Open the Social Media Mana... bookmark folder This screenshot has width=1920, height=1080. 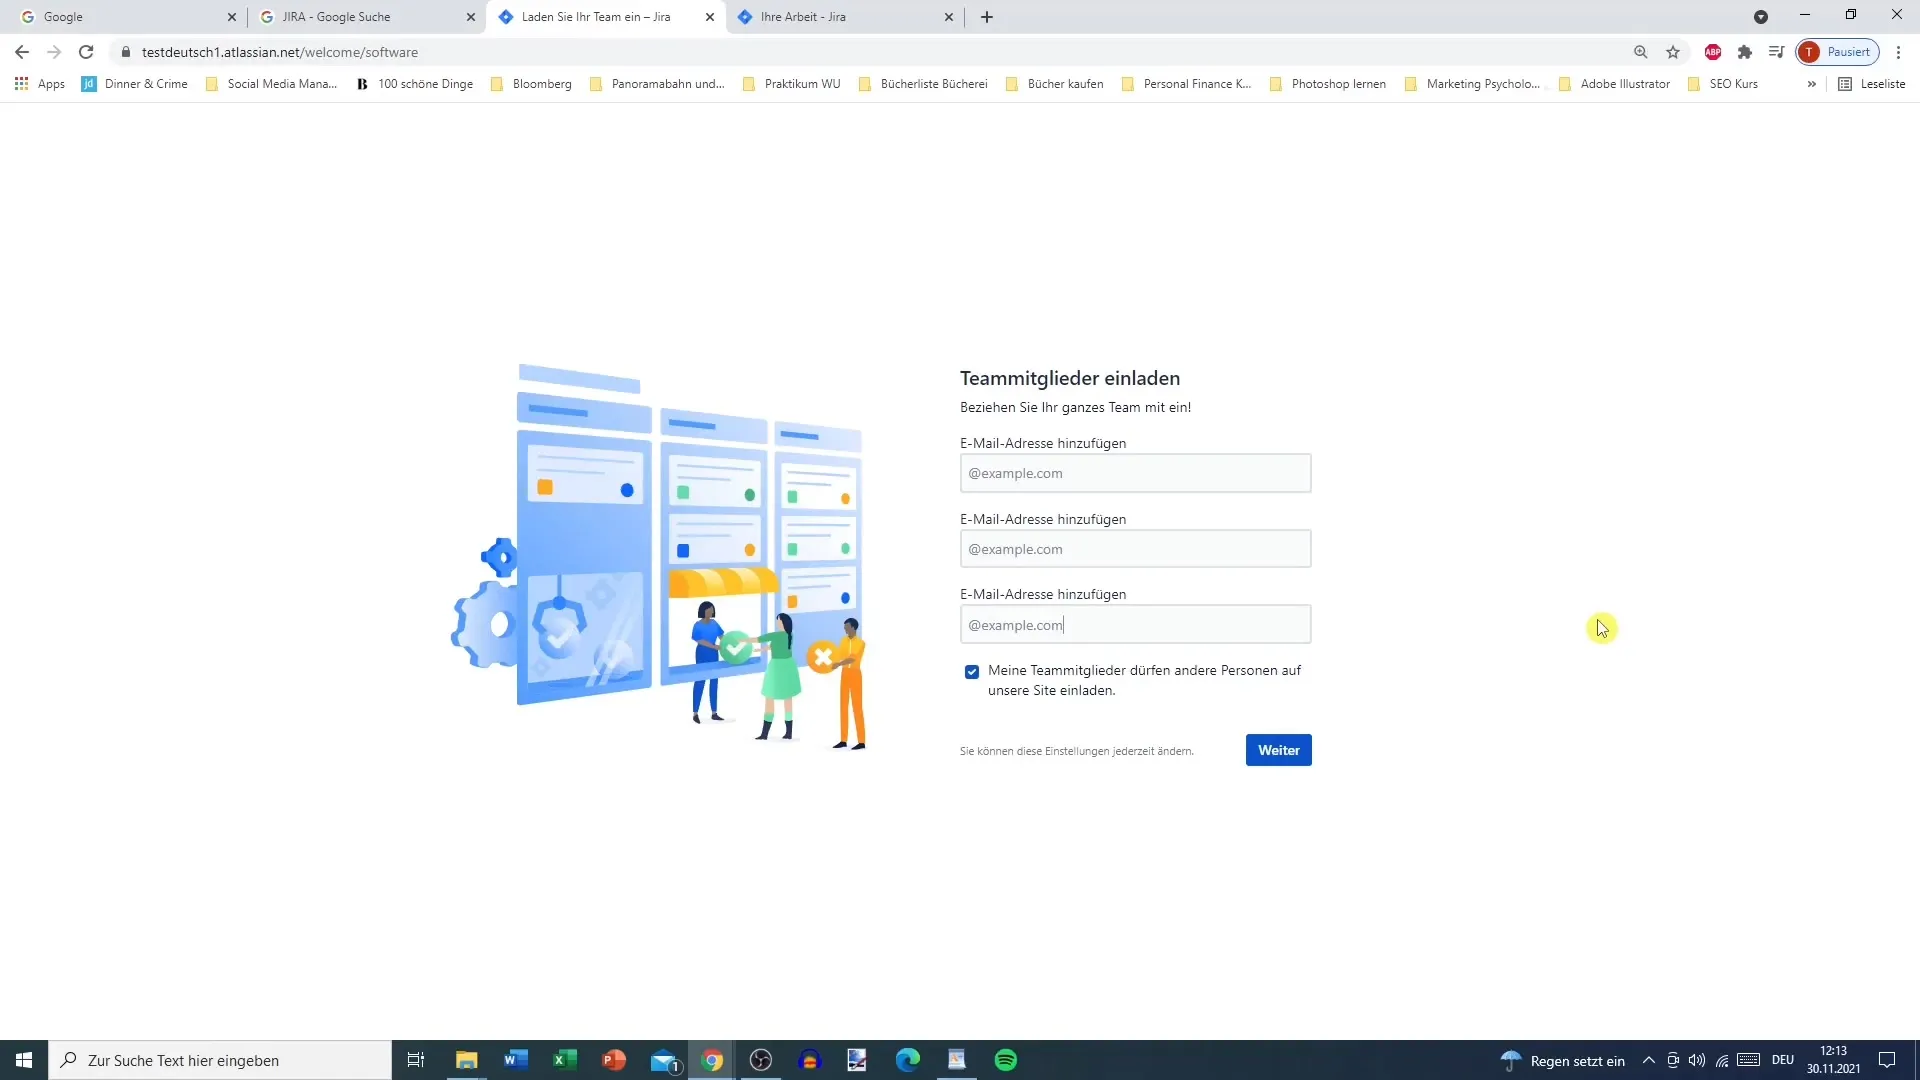click(x=271, y=84)
